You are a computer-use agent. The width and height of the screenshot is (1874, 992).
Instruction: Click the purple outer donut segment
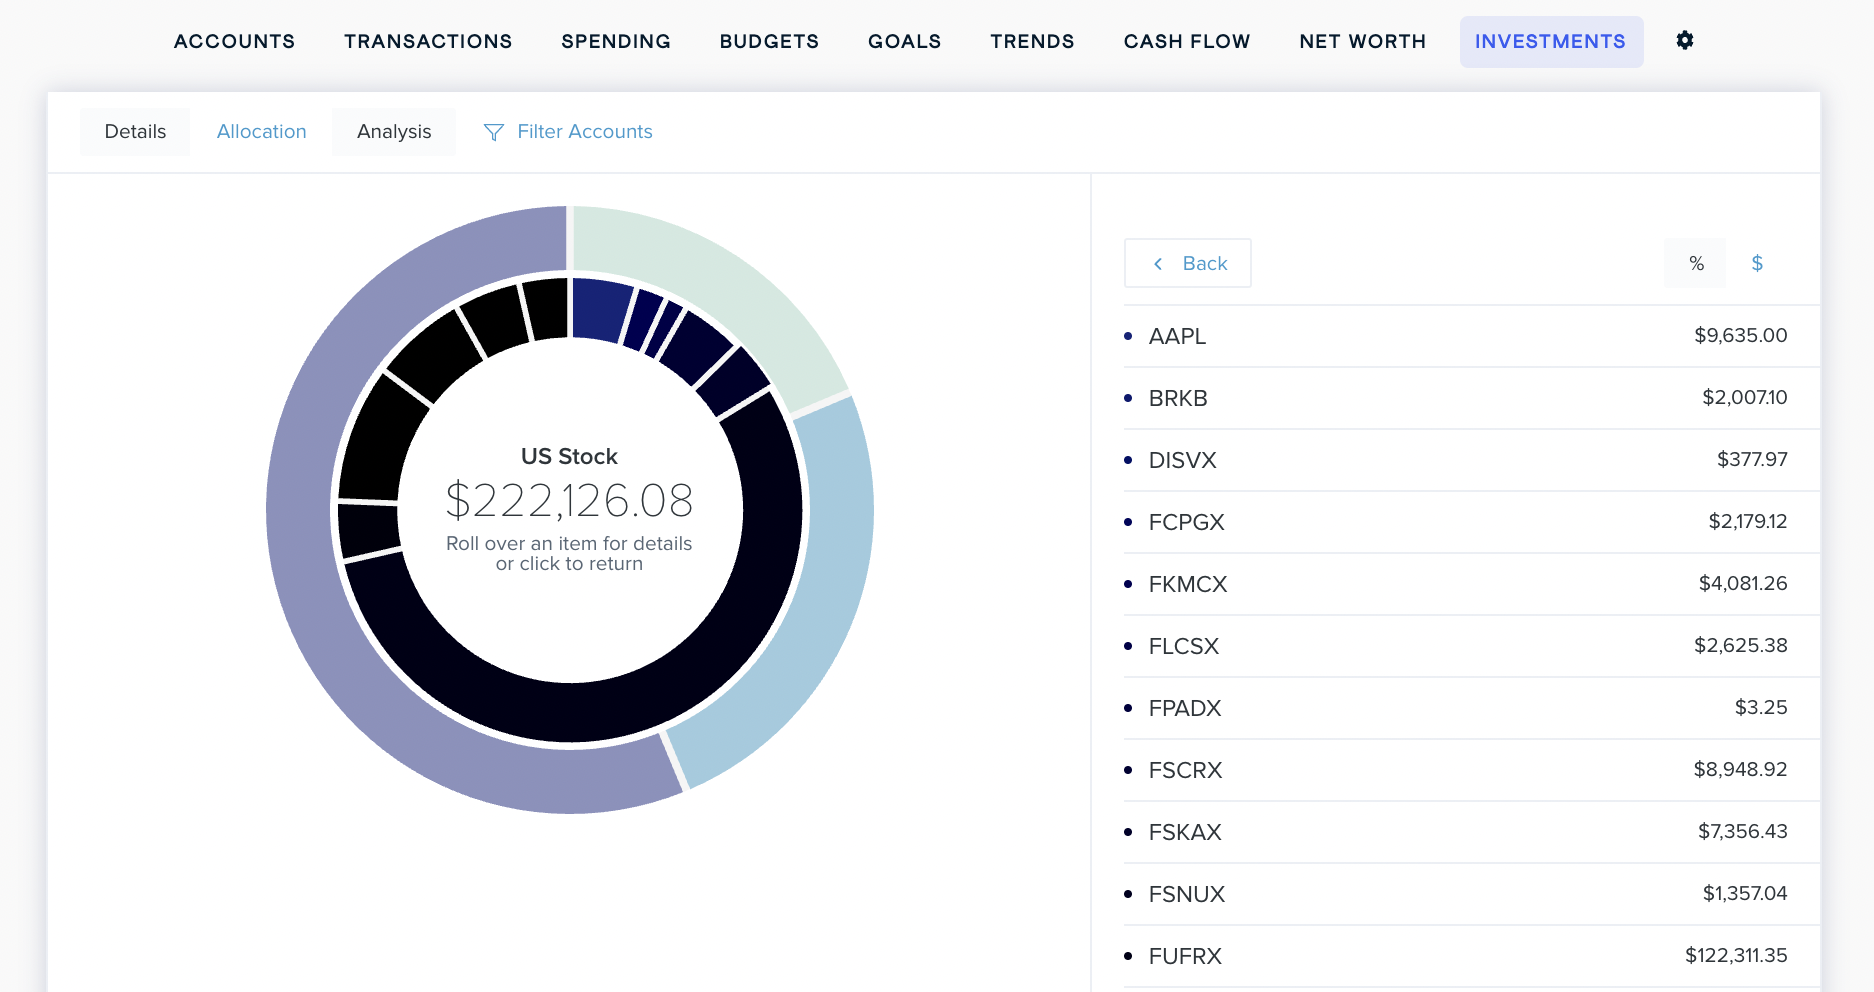pos(320,600)
